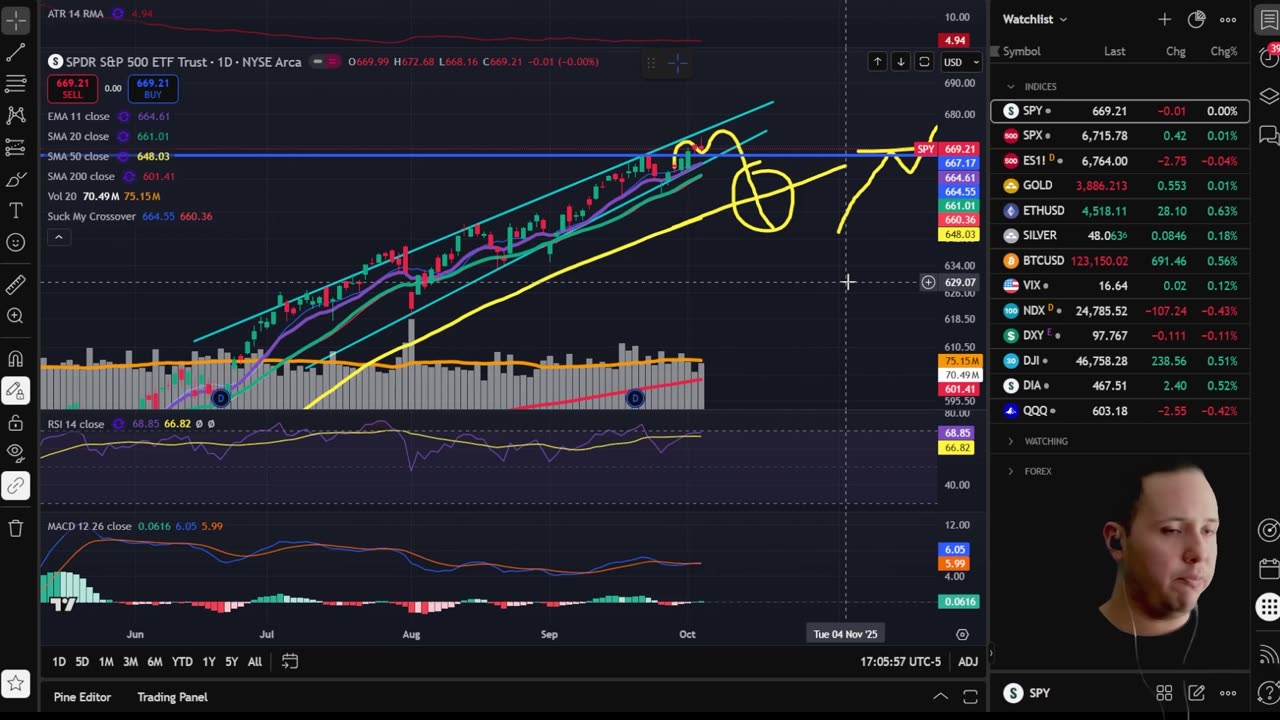Select the crosshair cursor tool
Image resolution: width=1280 pixels, height=720 pixels.
coord(16,20)
